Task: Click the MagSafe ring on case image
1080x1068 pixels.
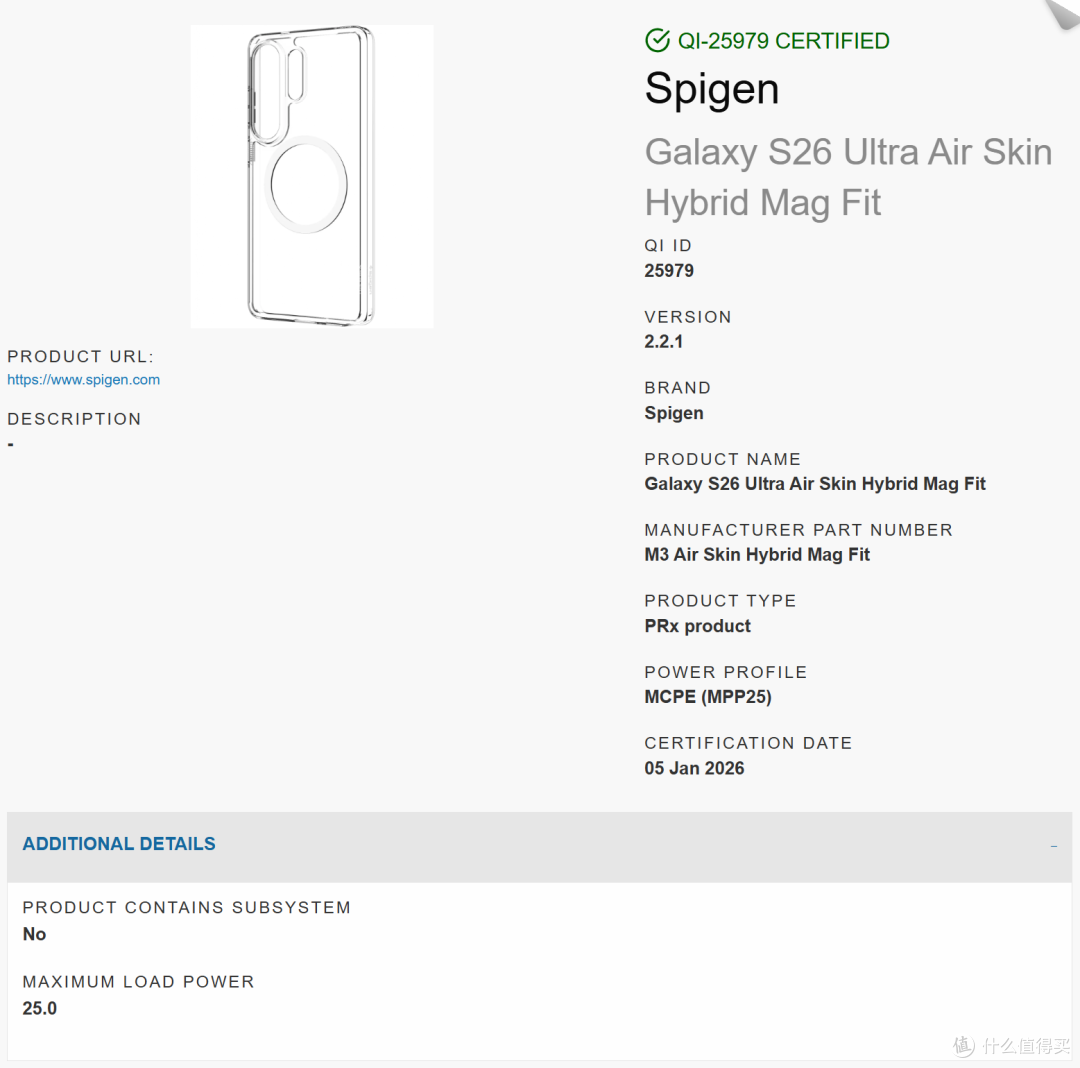Action: click(307, 185)
